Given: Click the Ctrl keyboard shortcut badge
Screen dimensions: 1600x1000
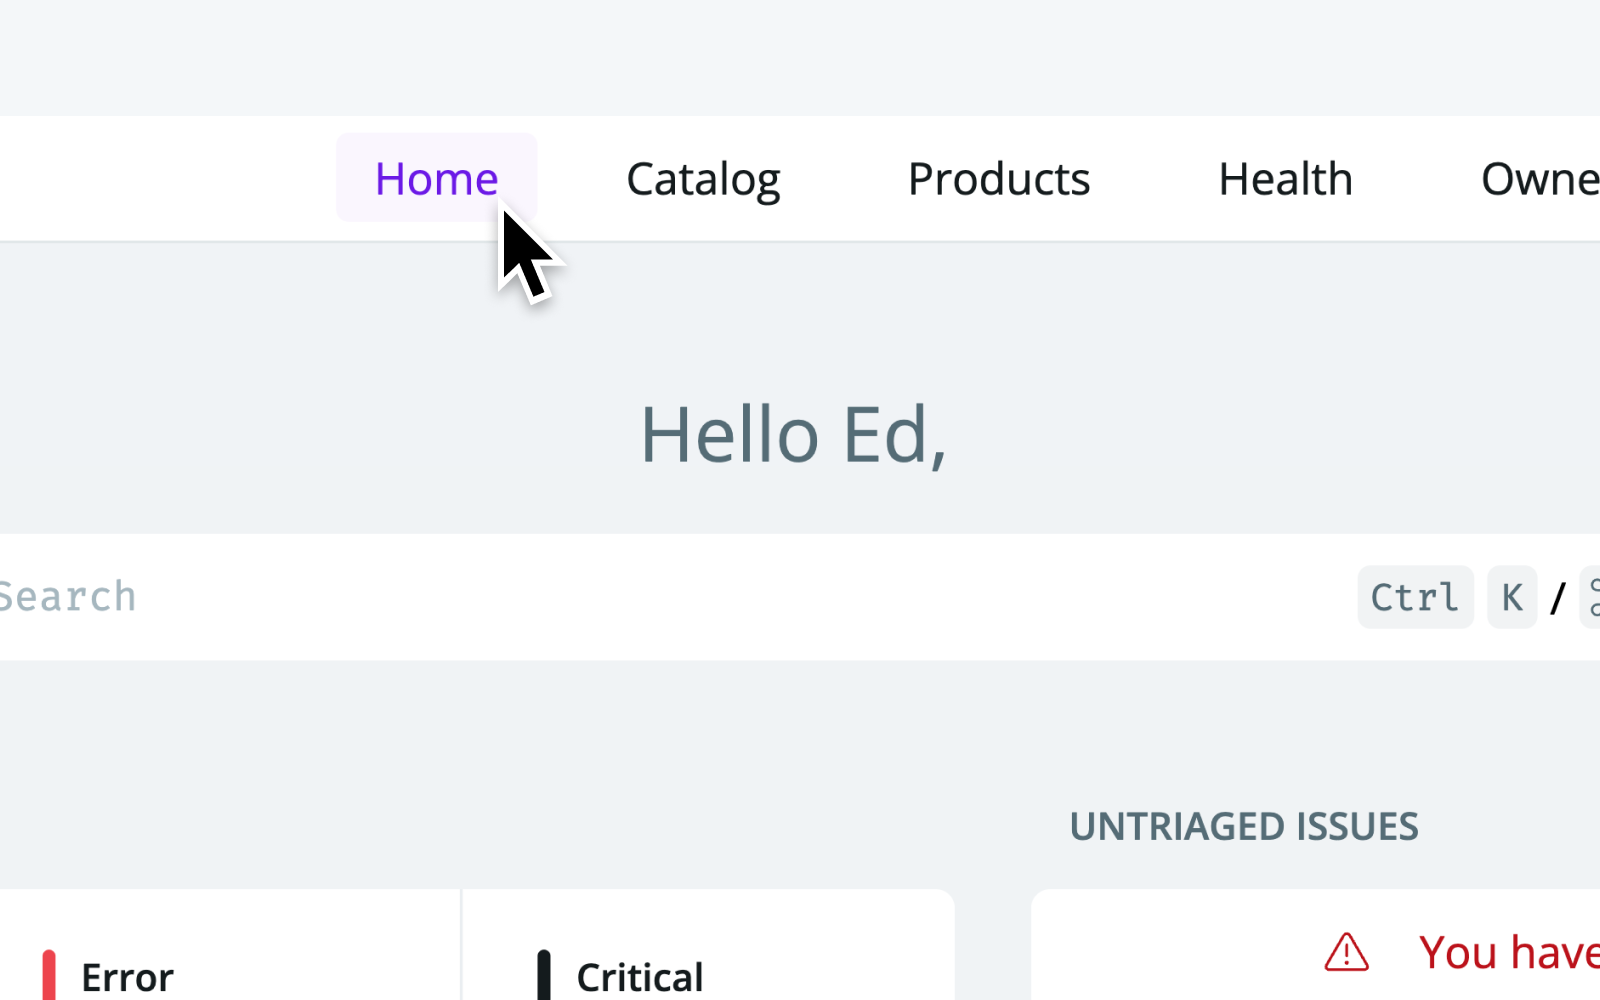Looking at the screenshot, I should tap(1415, 597).
